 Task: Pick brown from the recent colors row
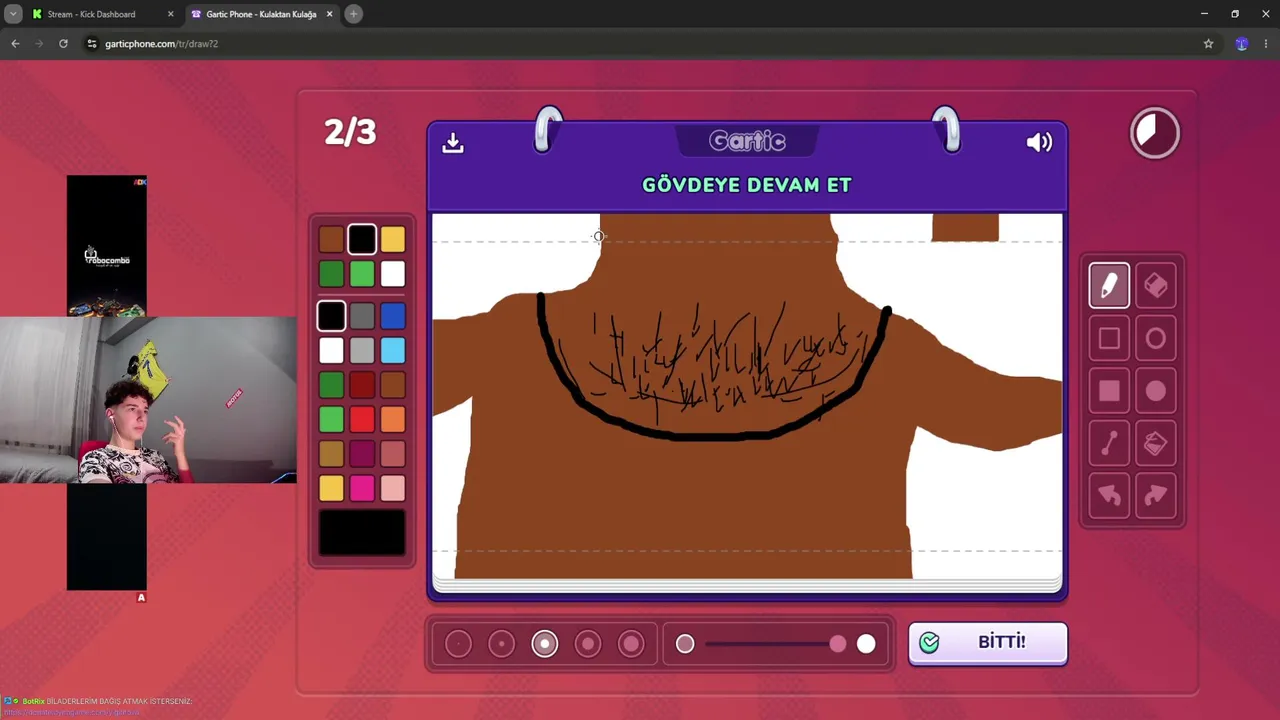click(331, 239)
